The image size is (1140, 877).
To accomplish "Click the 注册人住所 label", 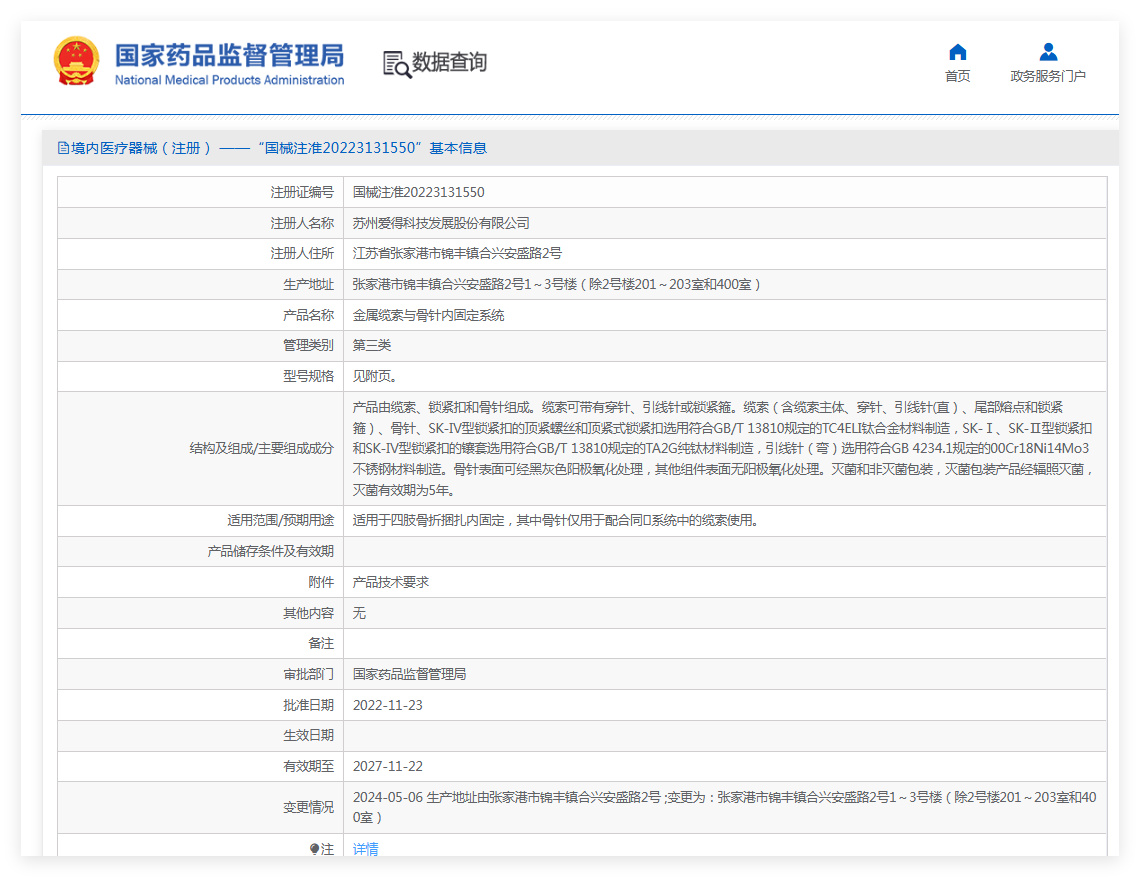I will [302, 254].
